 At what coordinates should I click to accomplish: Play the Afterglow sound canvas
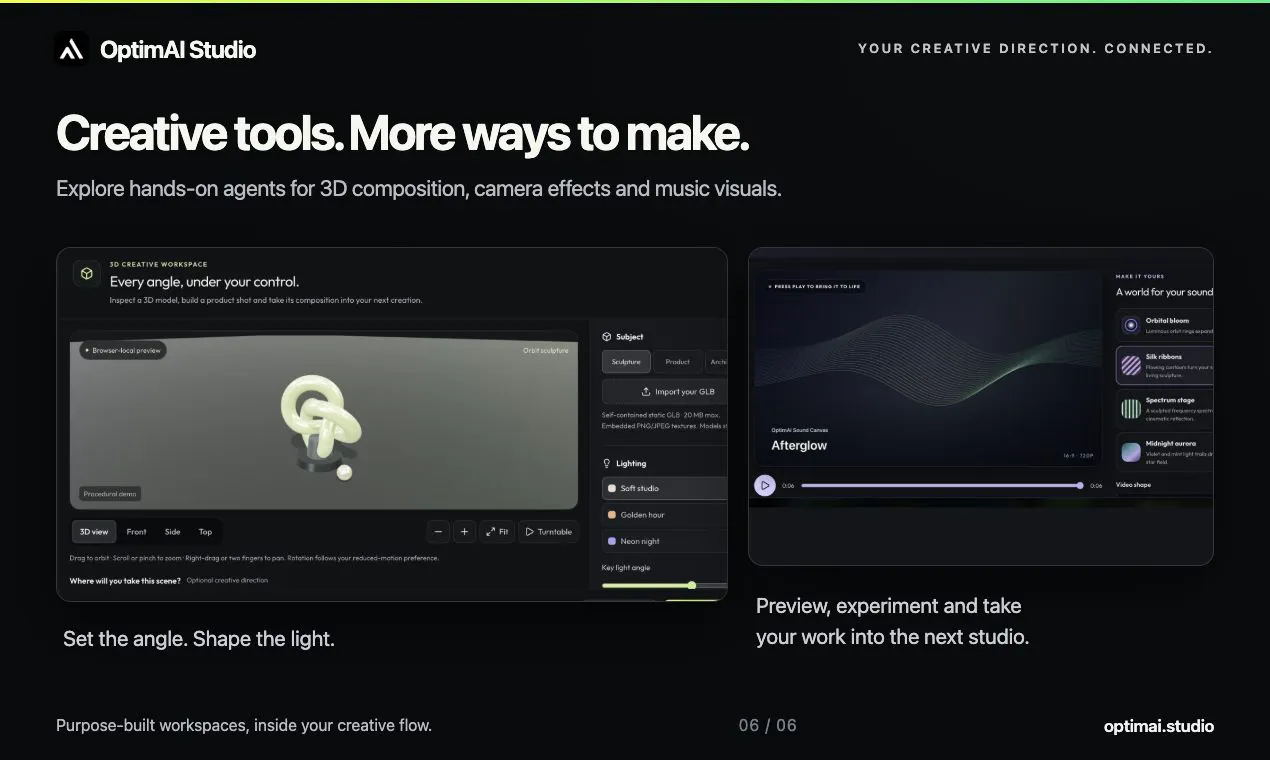pos(765,485)
